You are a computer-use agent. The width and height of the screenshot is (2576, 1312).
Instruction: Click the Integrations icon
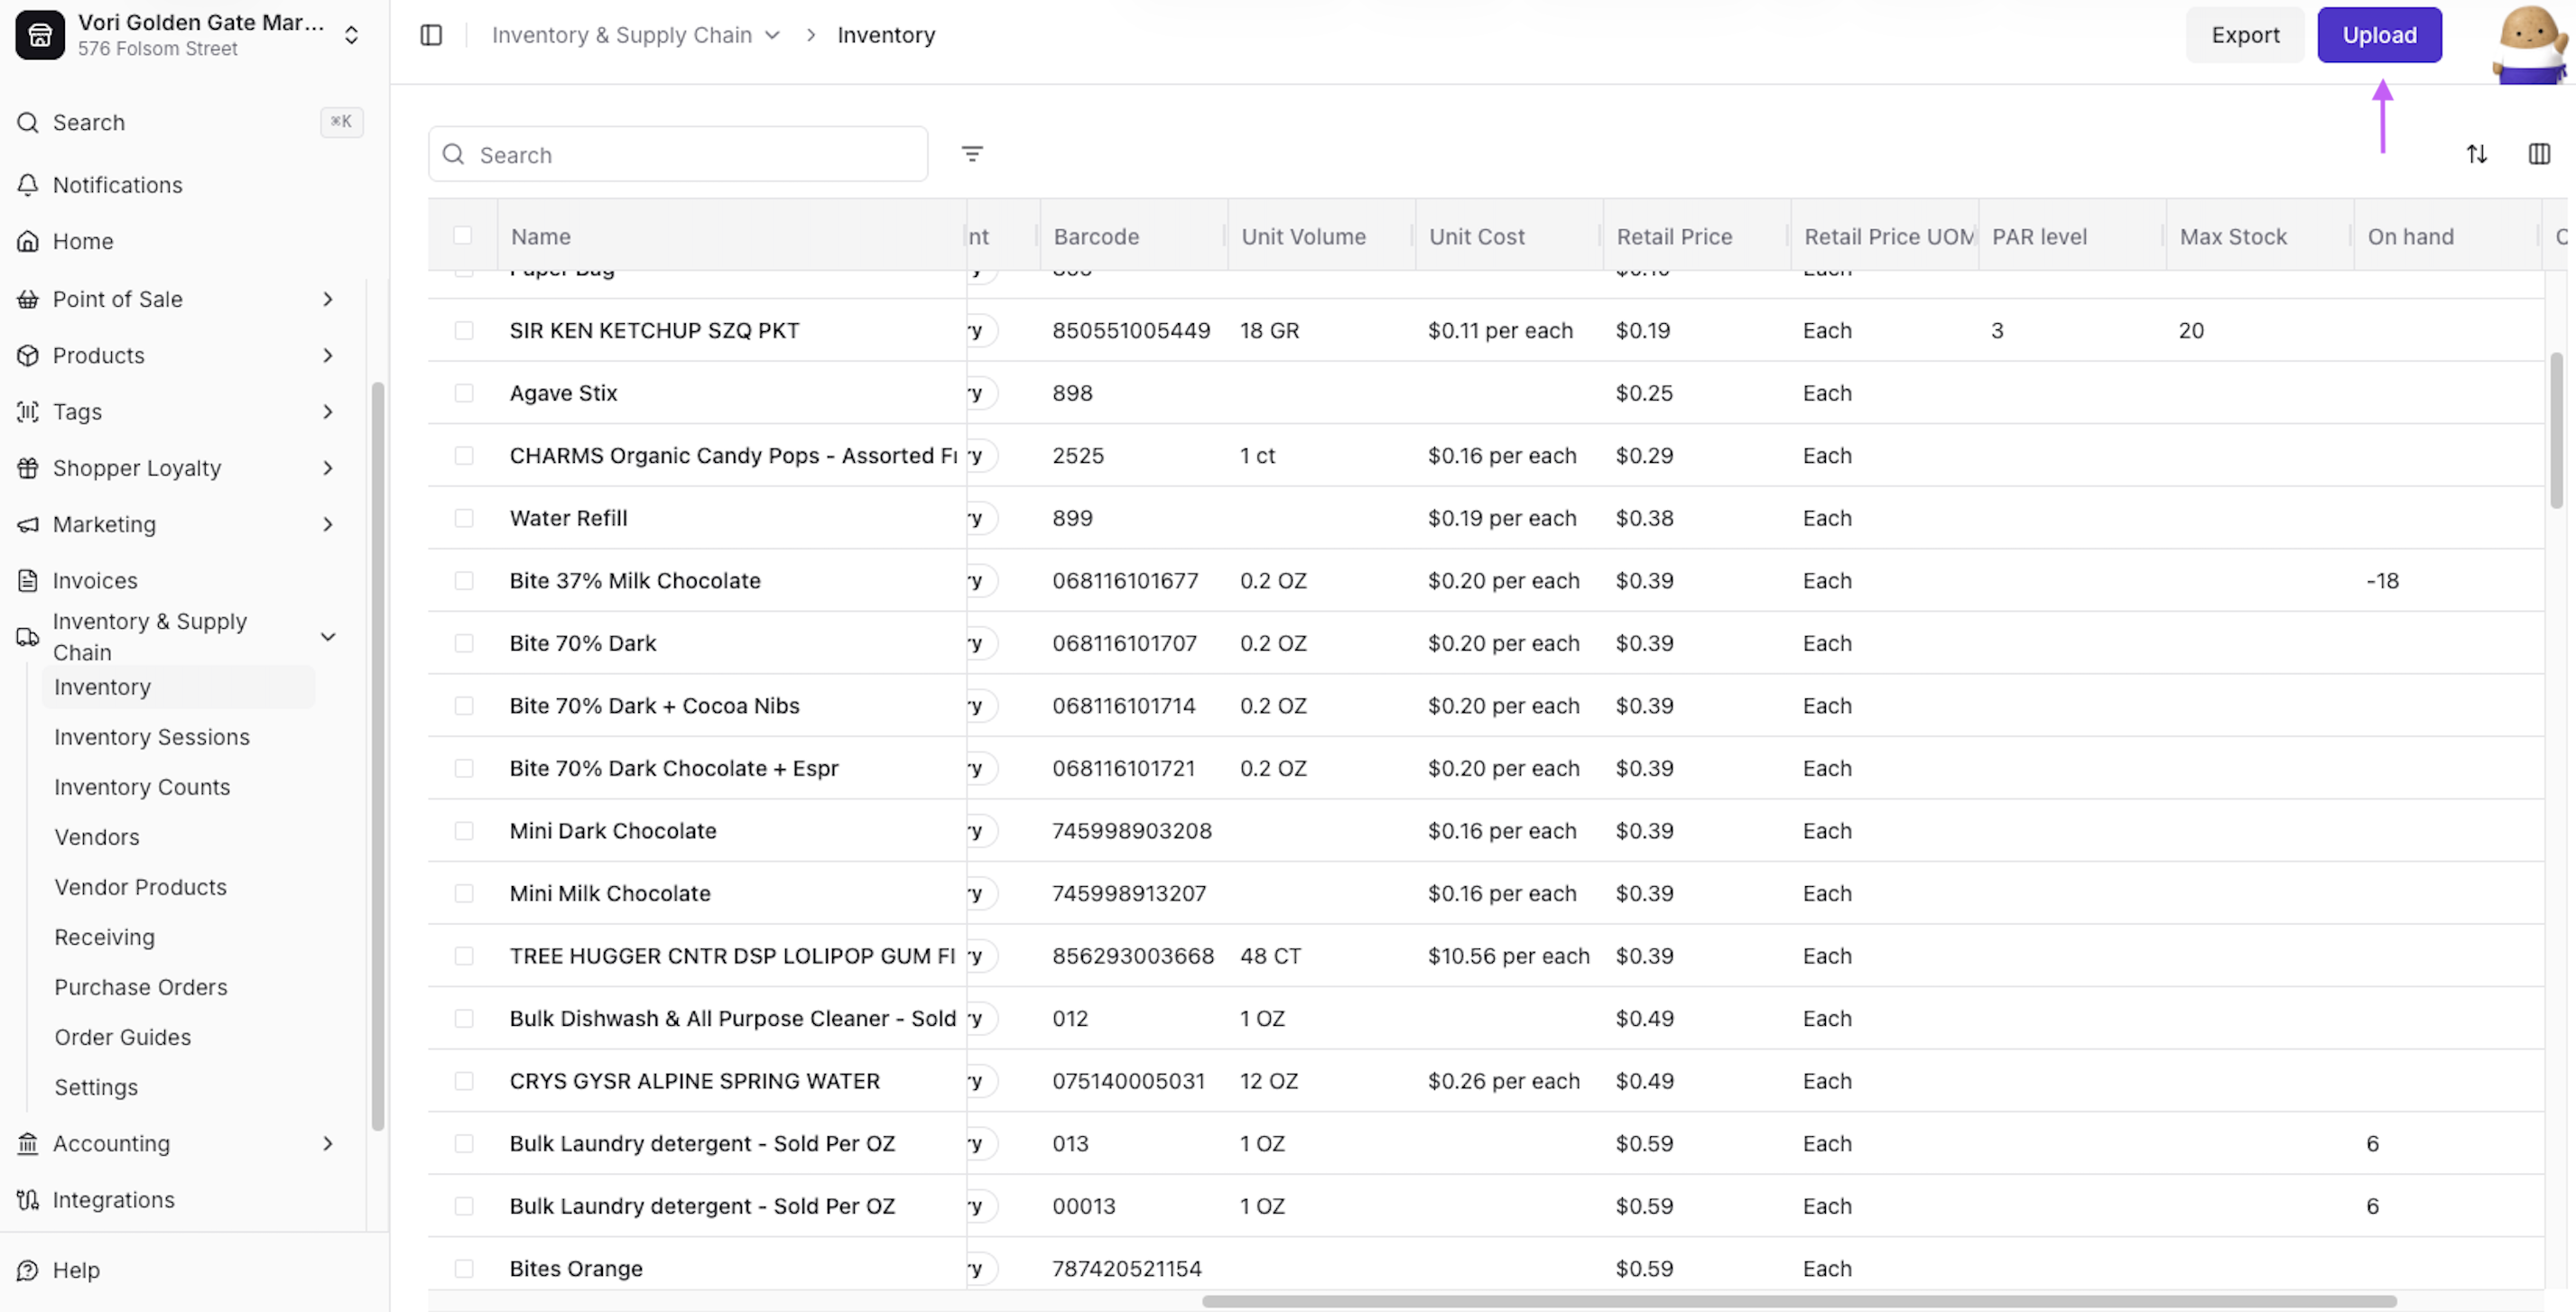tap(28, 1199)
